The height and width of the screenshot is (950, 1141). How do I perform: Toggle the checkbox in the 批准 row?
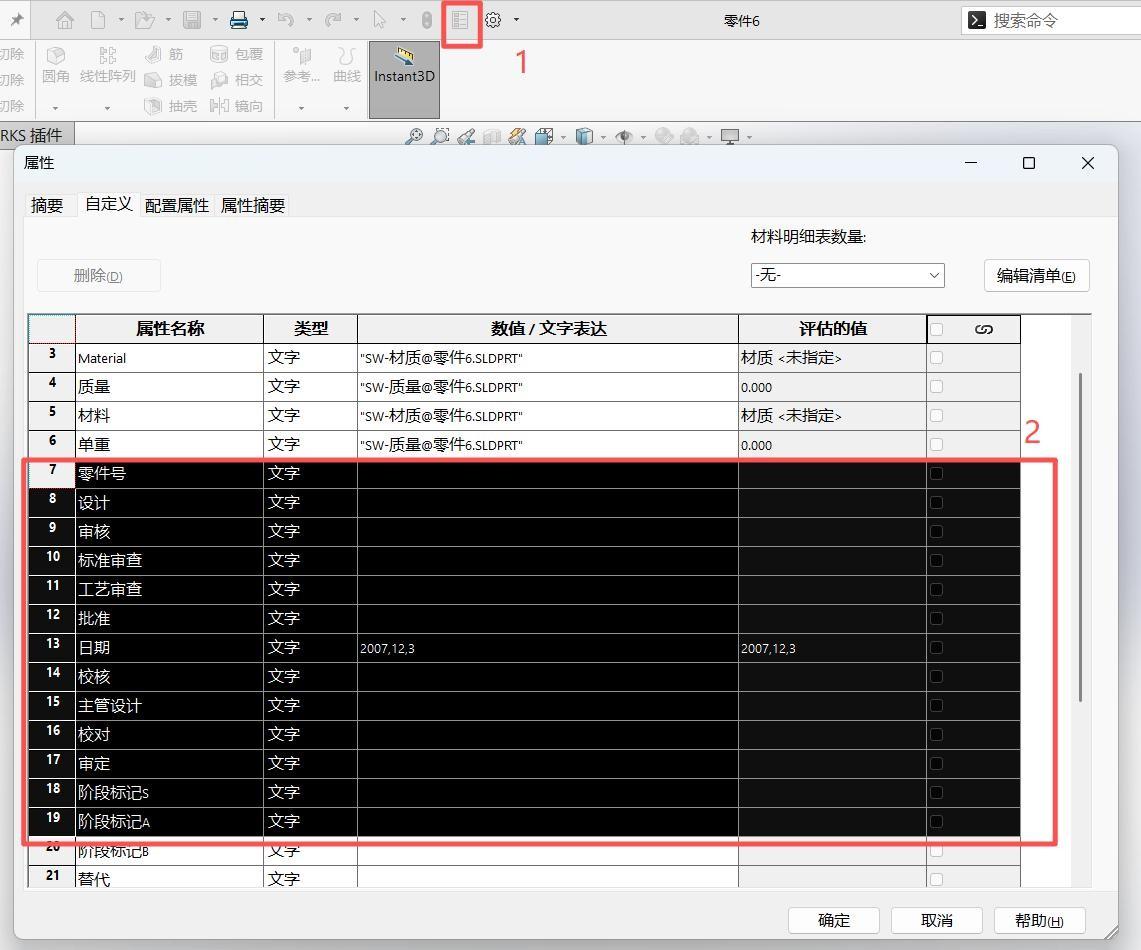[937, 618]
